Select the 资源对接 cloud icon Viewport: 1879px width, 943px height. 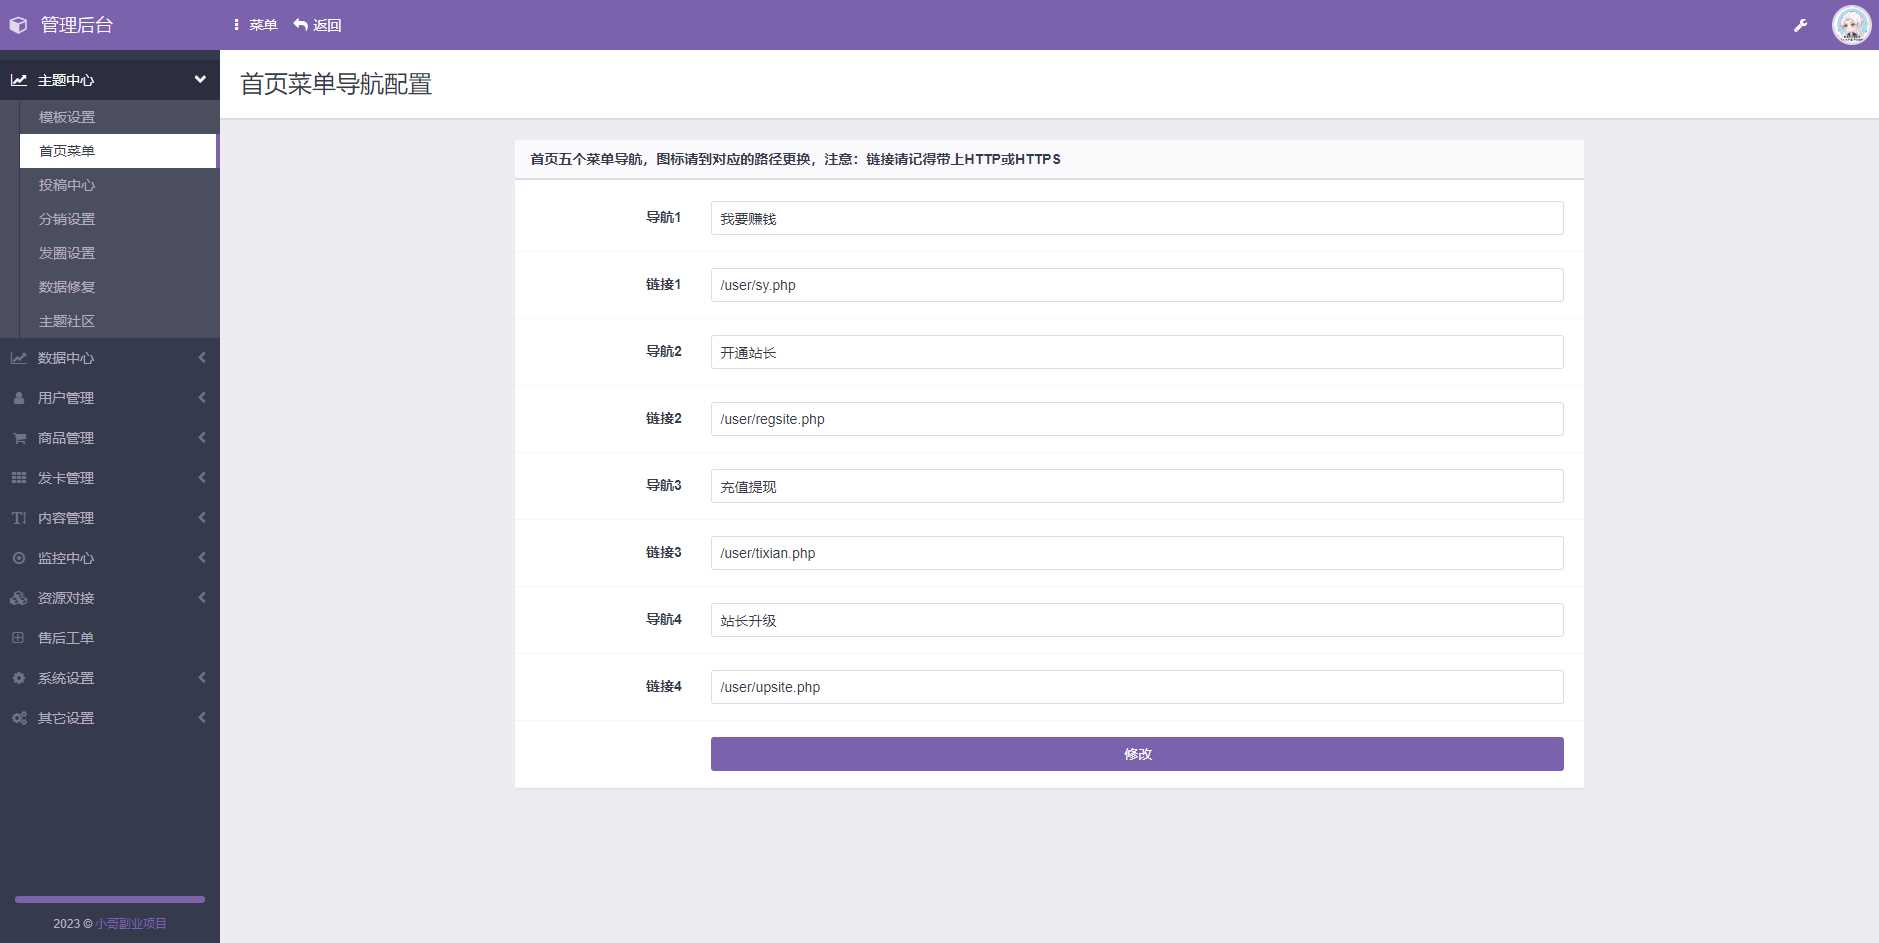[x=19, y=597]
